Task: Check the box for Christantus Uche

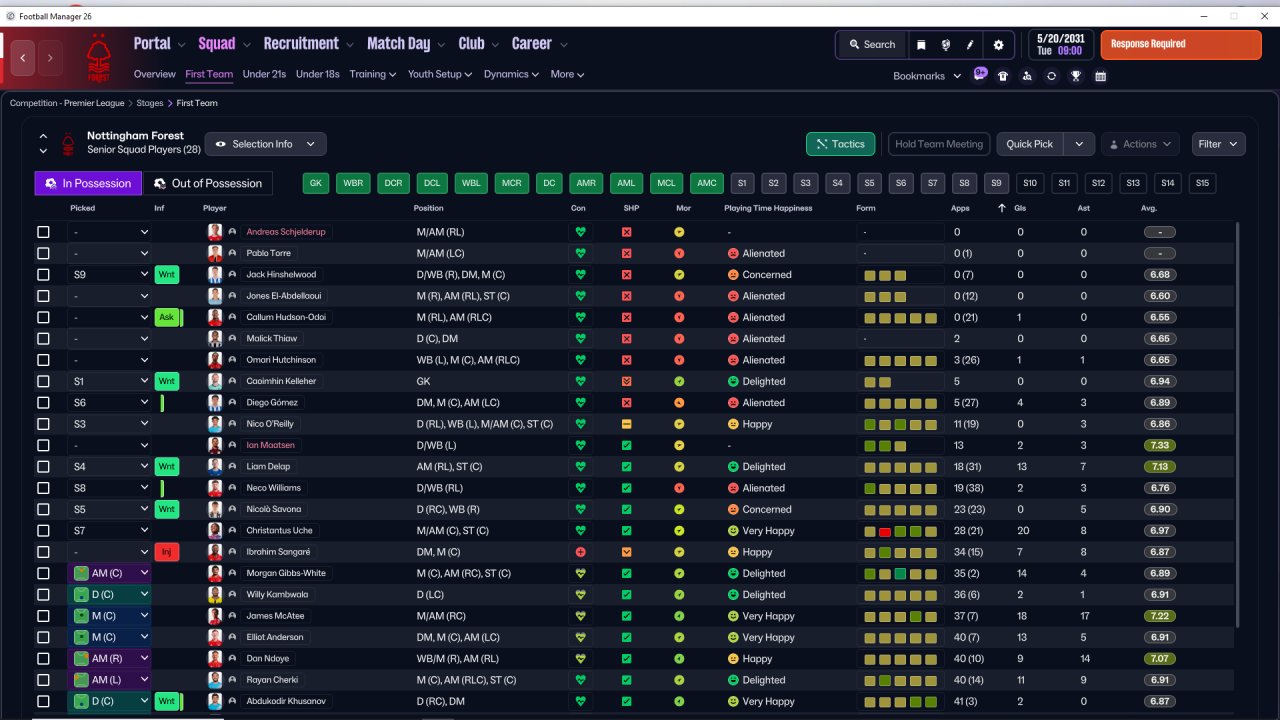Action: point(43,531)
